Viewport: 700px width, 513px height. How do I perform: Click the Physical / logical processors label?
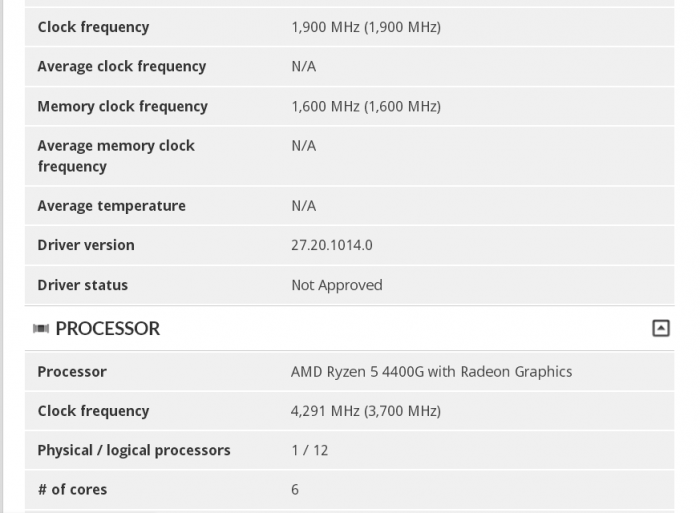134,450
